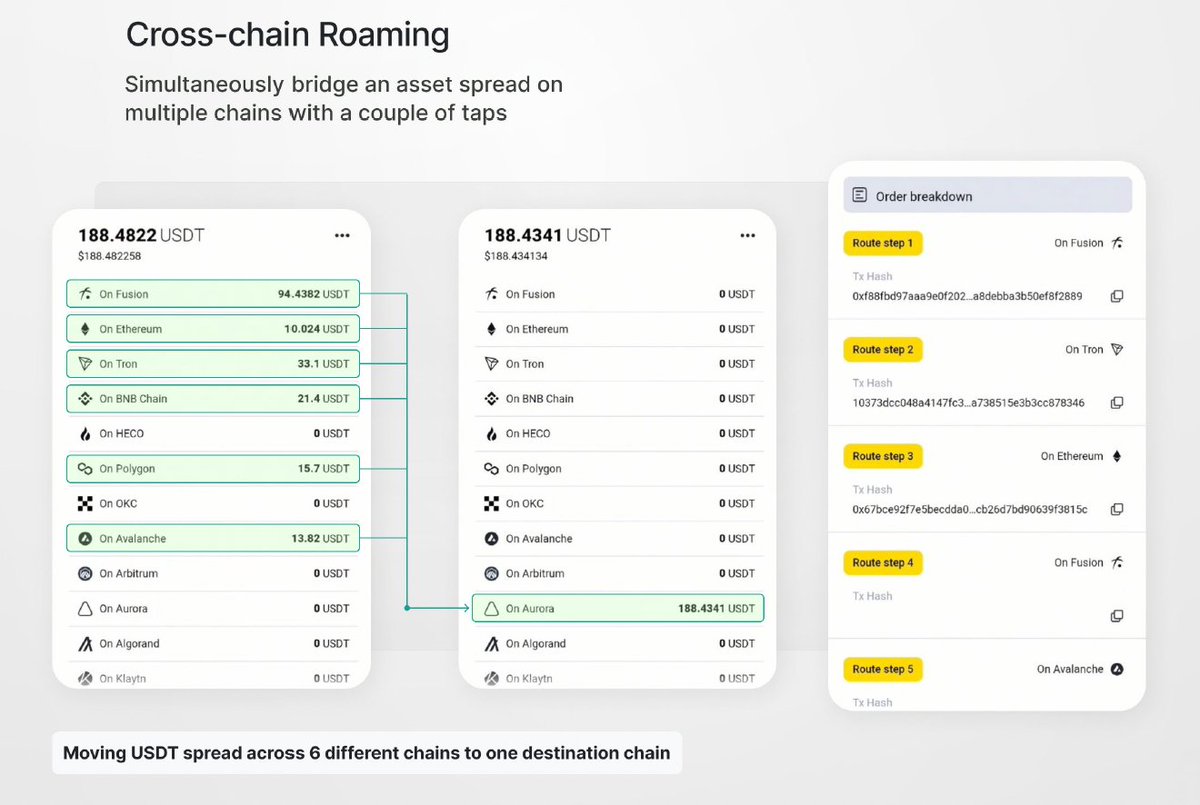1200x805 pixels.
Task: Click the 188.4341 USDT total balance
Action: (547, 236)
